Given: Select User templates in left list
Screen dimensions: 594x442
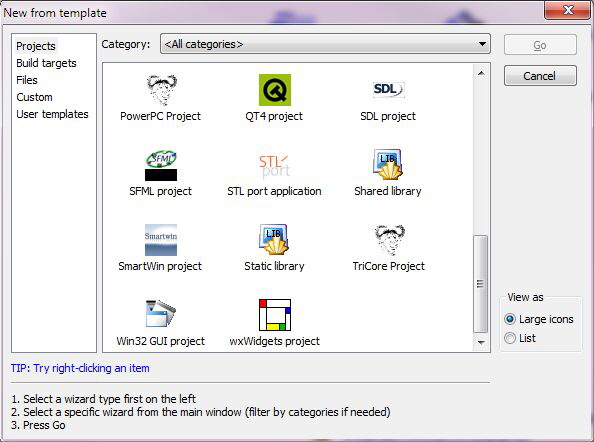Looking at the screenshot, I should coord(52,114).
